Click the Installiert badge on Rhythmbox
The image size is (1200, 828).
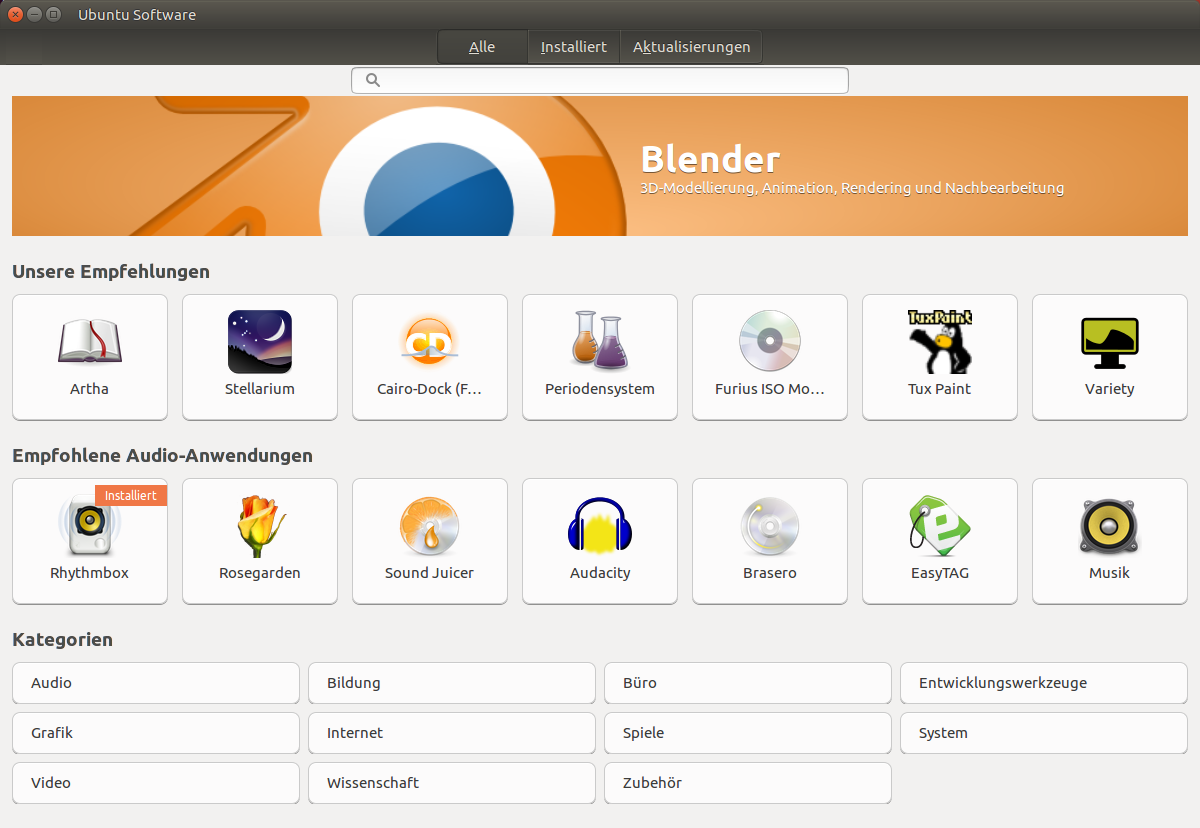pos(131,495)
